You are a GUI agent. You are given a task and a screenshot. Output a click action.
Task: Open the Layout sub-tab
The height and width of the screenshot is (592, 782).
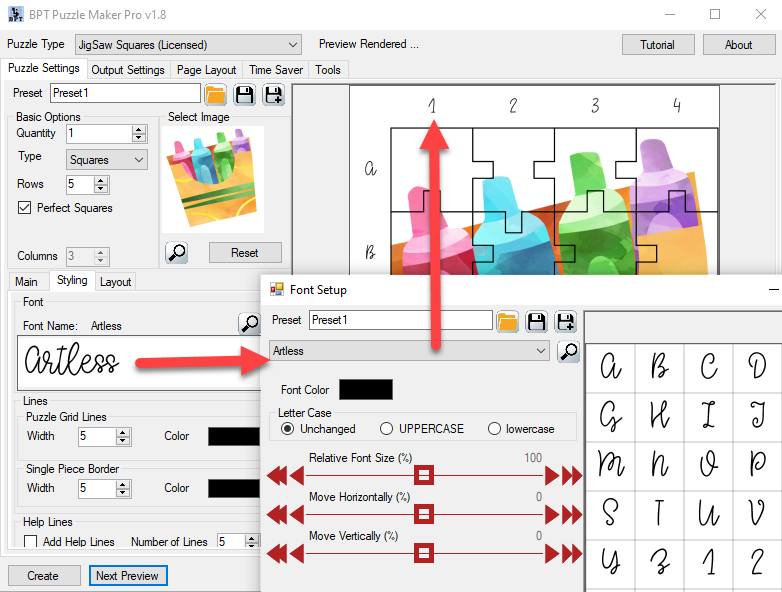point(115,282)
